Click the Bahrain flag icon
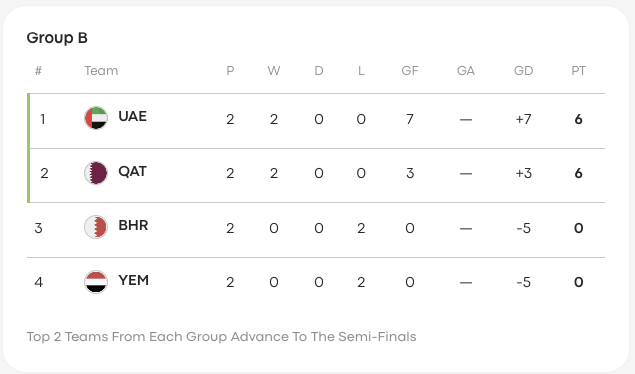Viewport: 635px width, 374px height. tap(96, 227)
